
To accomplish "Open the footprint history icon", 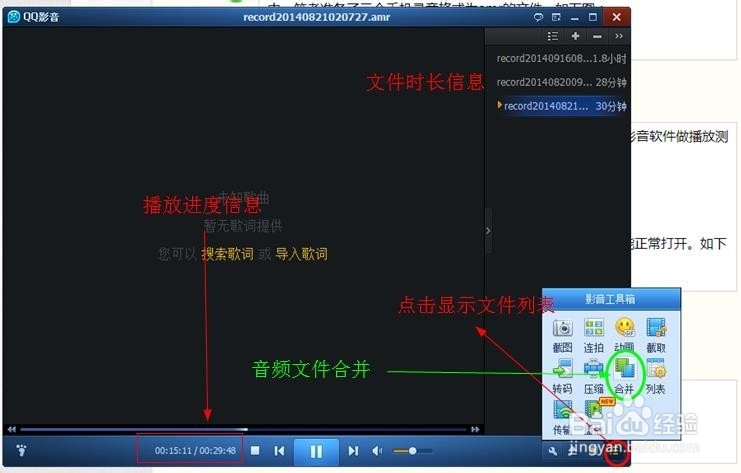I will (21, 450).
